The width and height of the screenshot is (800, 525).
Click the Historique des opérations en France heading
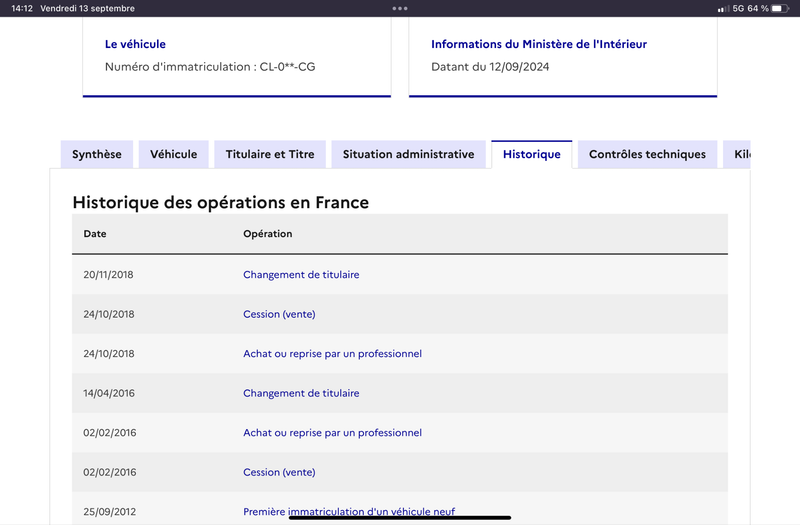pos(220,203)
